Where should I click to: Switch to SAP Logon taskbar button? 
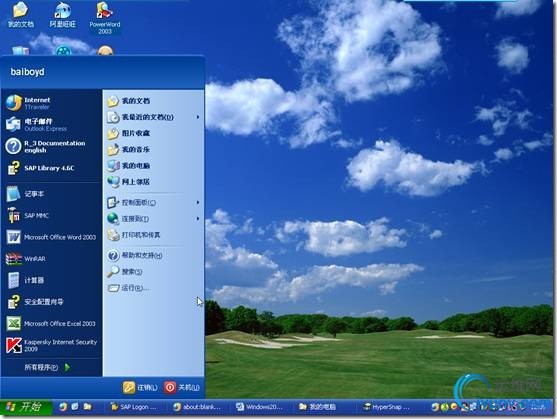point(134,407)
